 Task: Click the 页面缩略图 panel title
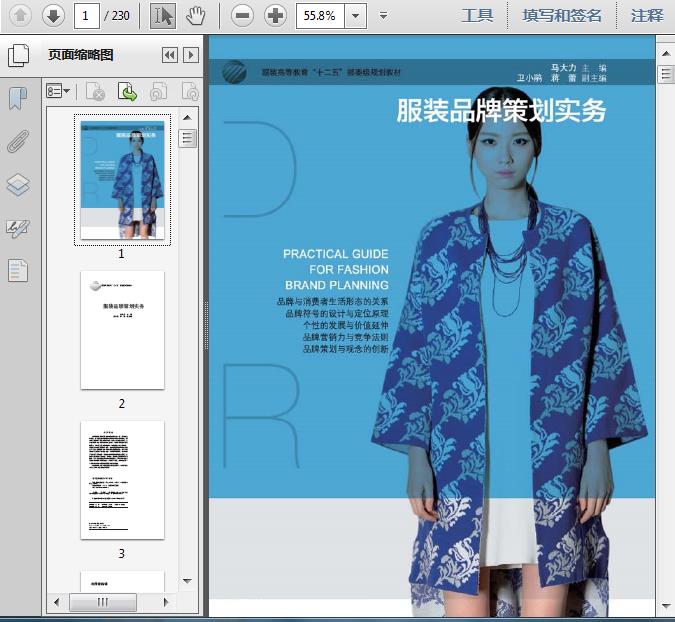click(81, 55)
